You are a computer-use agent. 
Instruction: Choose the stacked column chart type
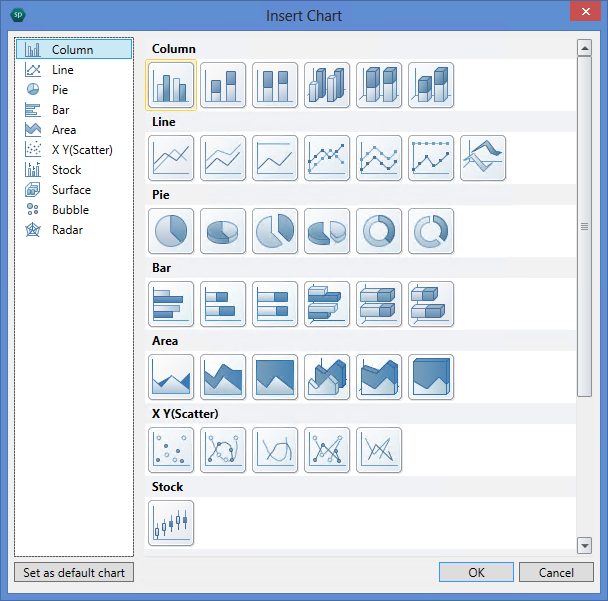[223, 85]
